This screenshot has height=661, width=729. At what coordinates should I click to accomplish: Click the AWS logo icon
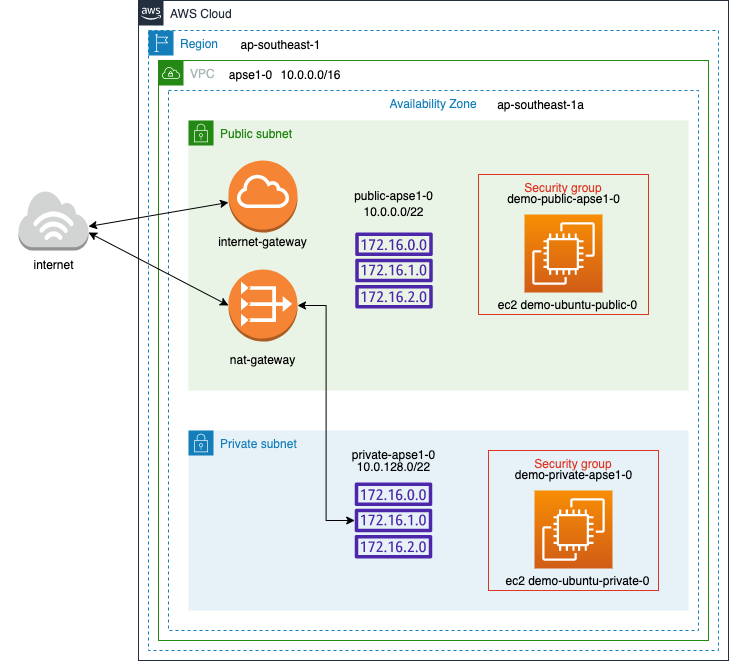(x=151, y=13)
